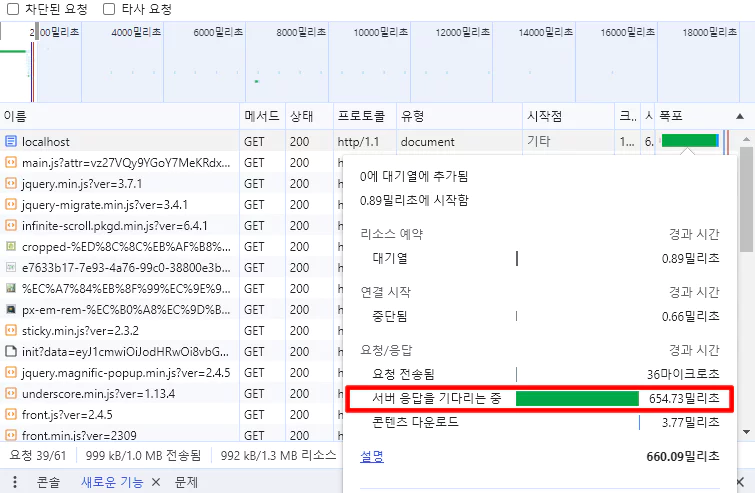
Task: Click the 기타 initiator cell of localhost
Action: [x=538, y=141]
